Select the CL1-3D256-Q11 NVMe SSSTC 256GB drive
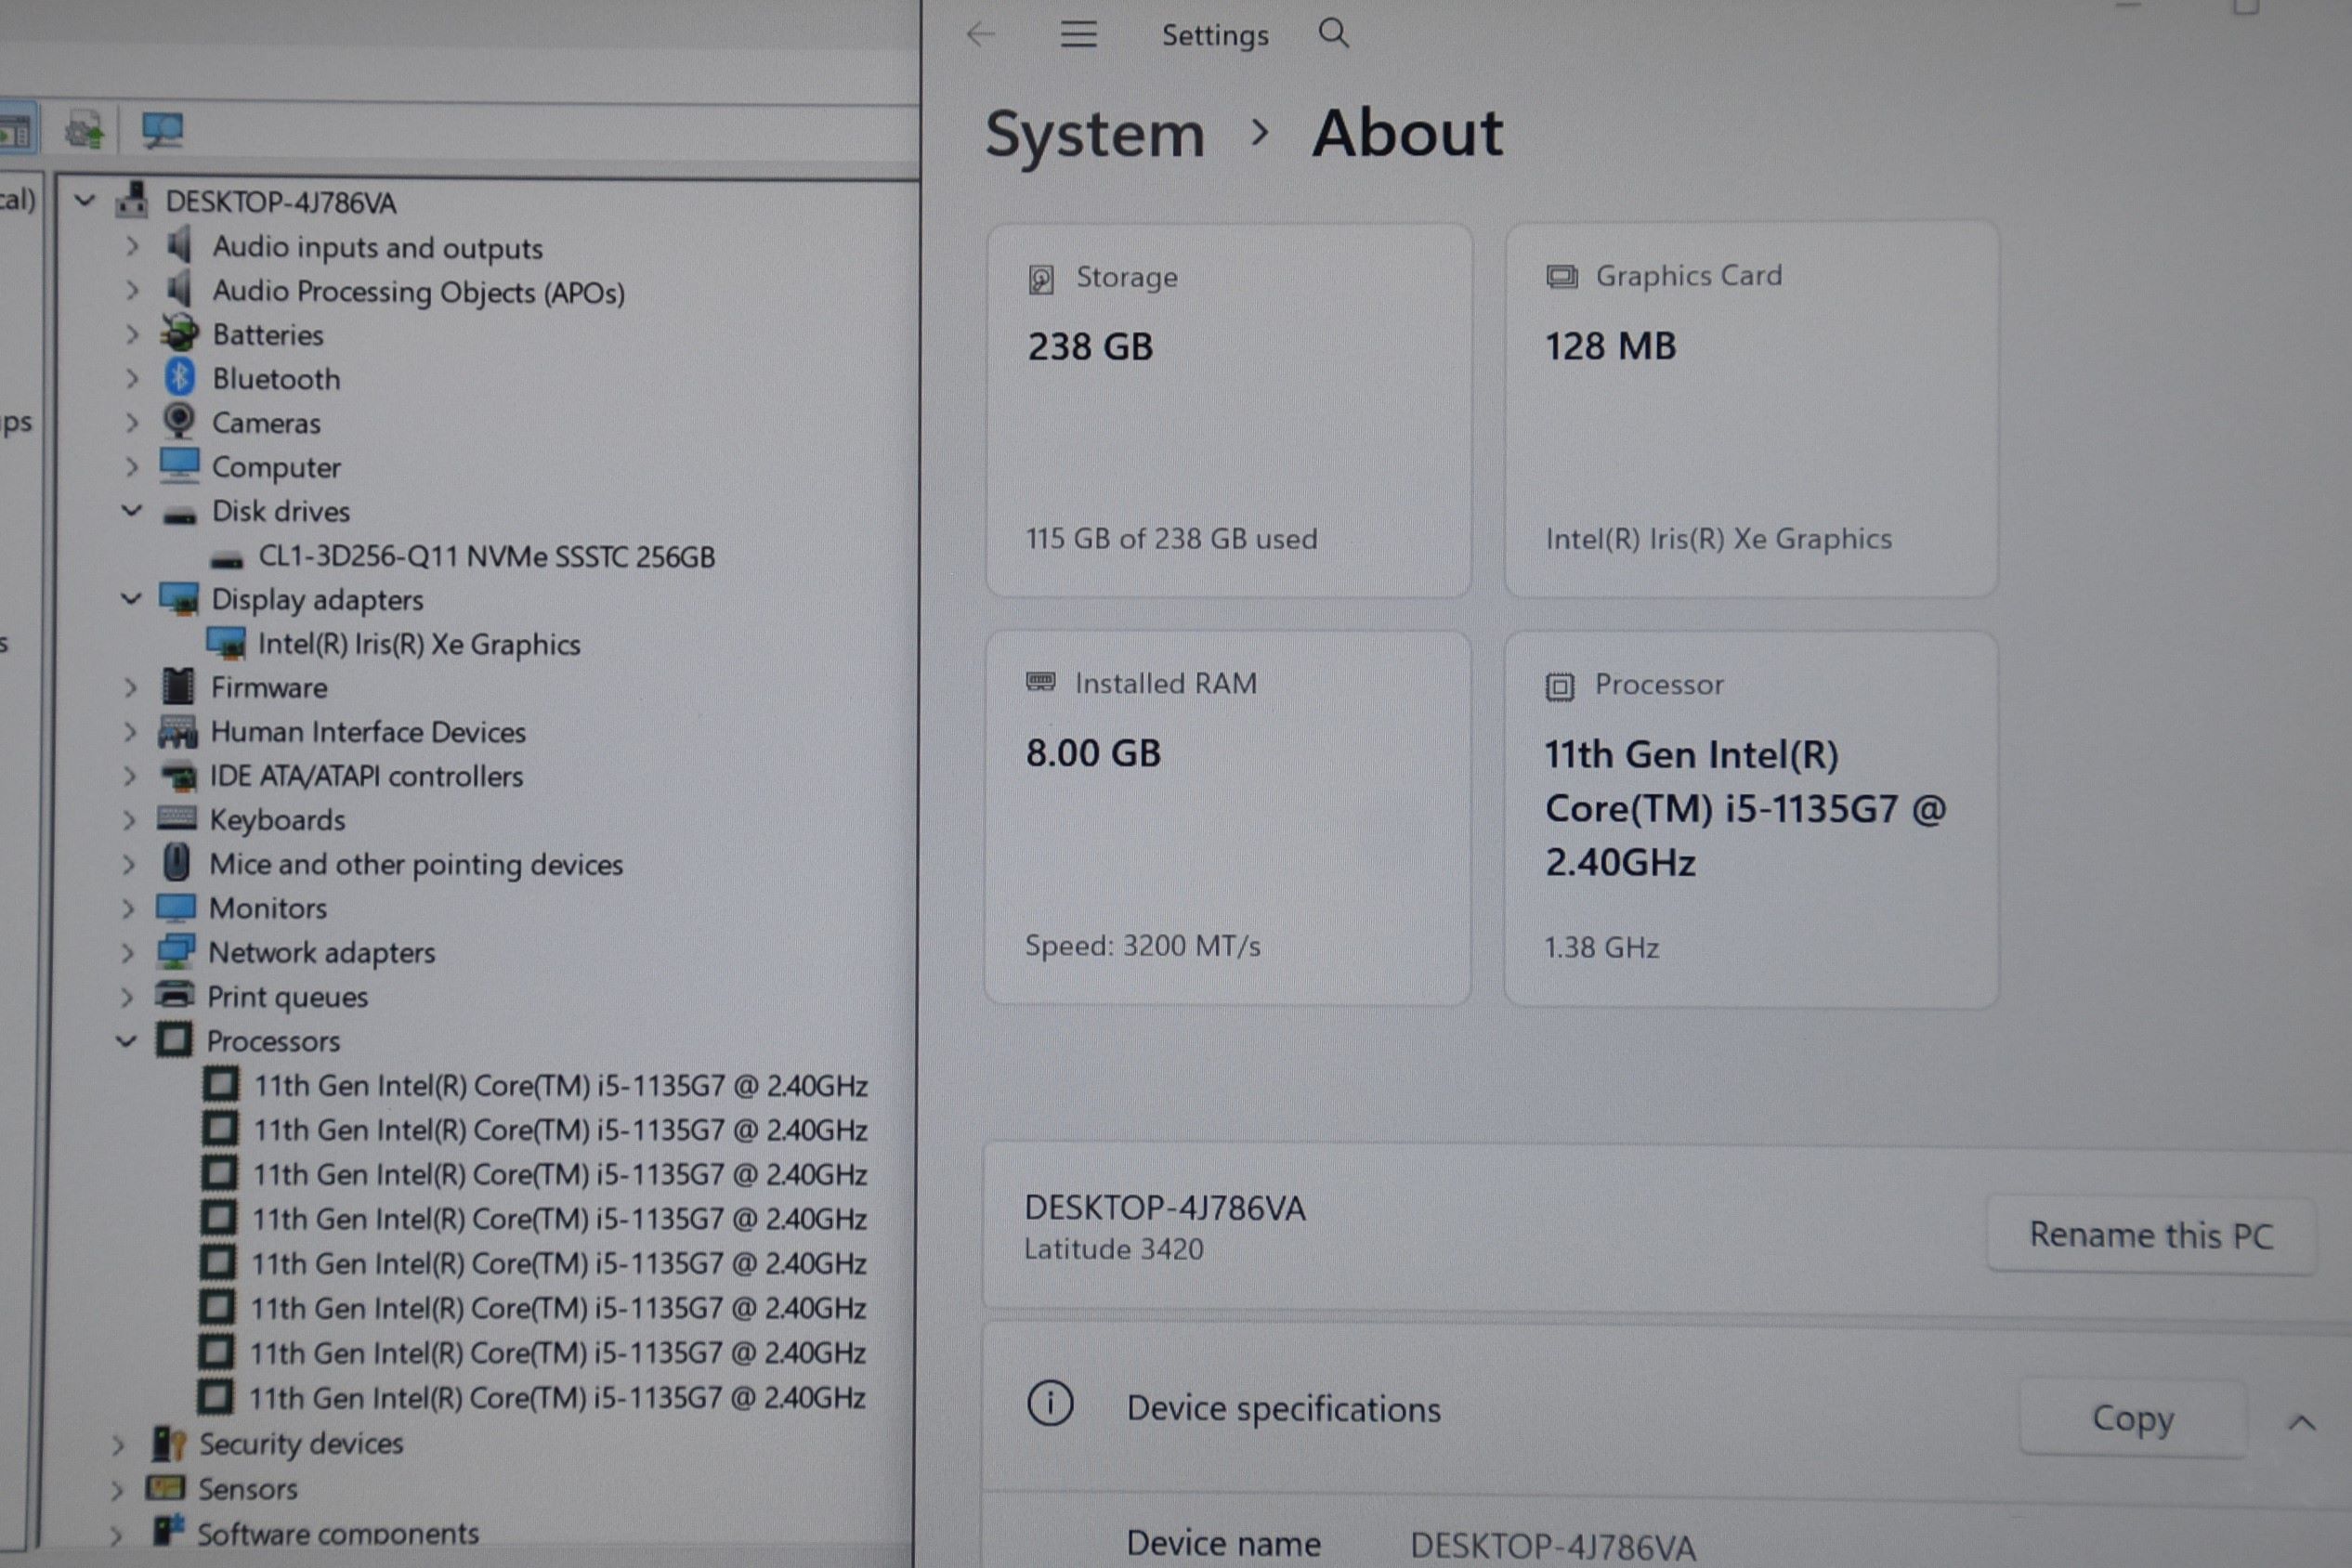 pos(486,556)
